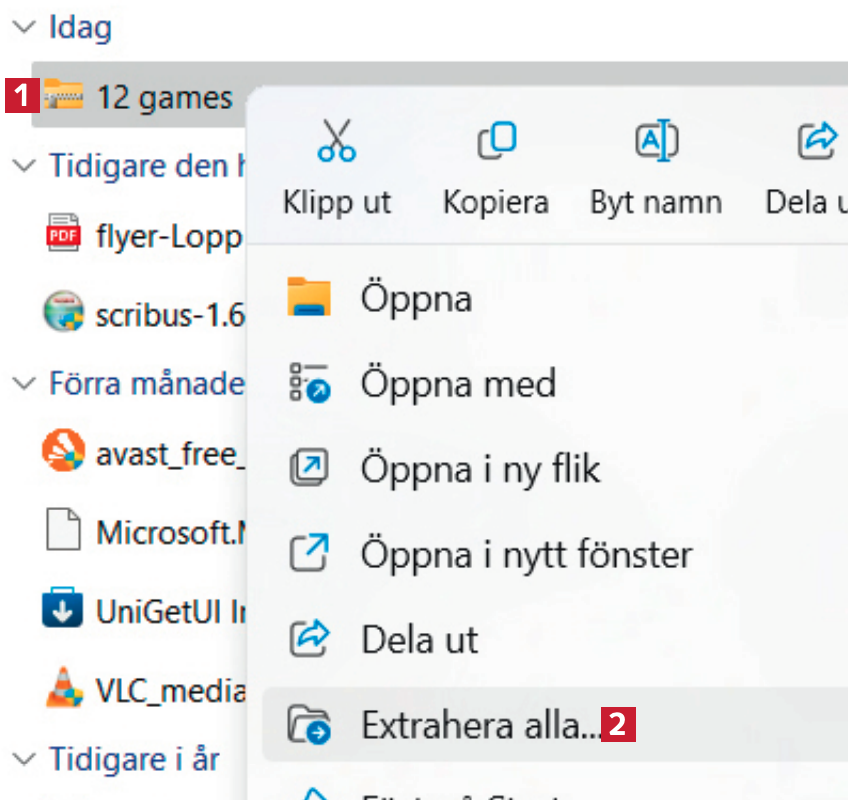The height and width of the screenshot is (800, 848).
Task: Click the 12 games zip folder icon
Action: click(x=65, y=97)
